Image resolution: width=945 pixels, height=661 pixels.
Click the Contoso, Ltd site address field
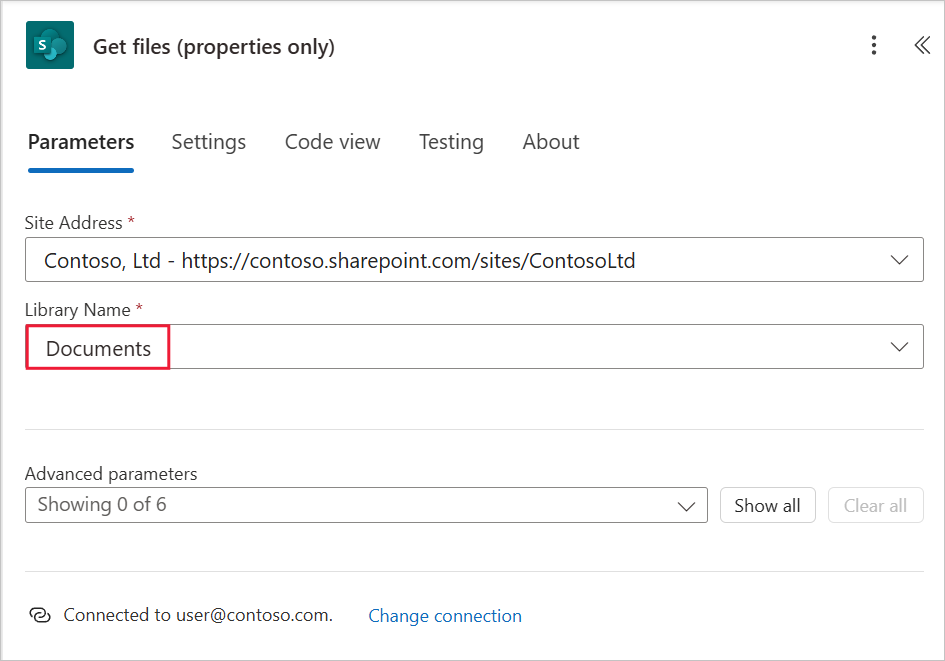click(x=474, y=260)
